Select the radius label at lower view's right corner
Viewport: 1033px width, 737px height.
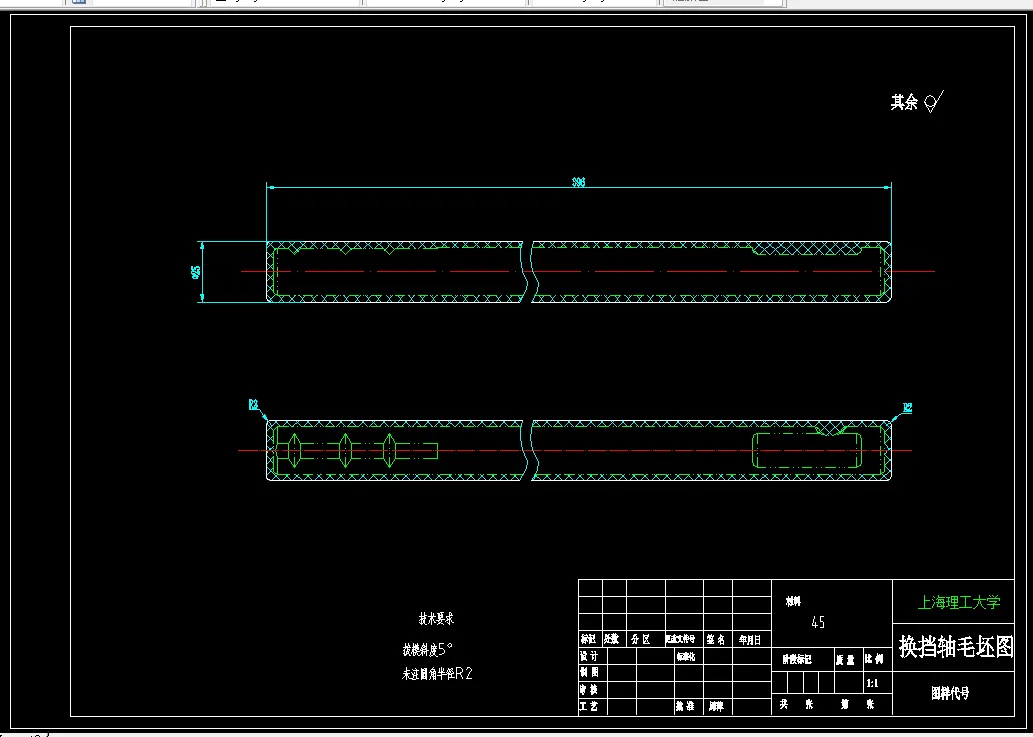coord(907,408)
